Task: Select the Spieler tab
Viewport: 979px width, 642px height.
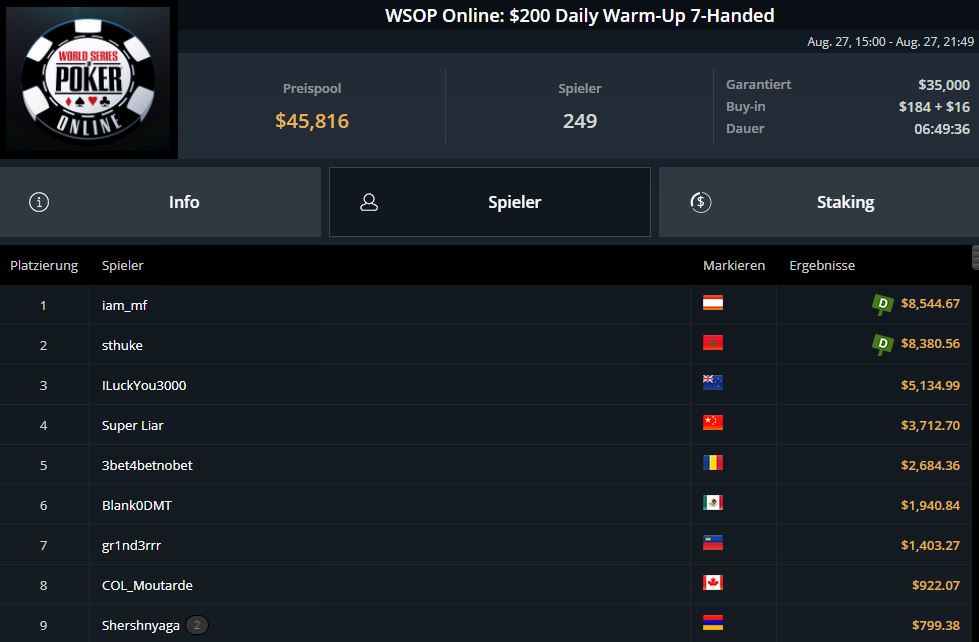Action: click(490, 202)
